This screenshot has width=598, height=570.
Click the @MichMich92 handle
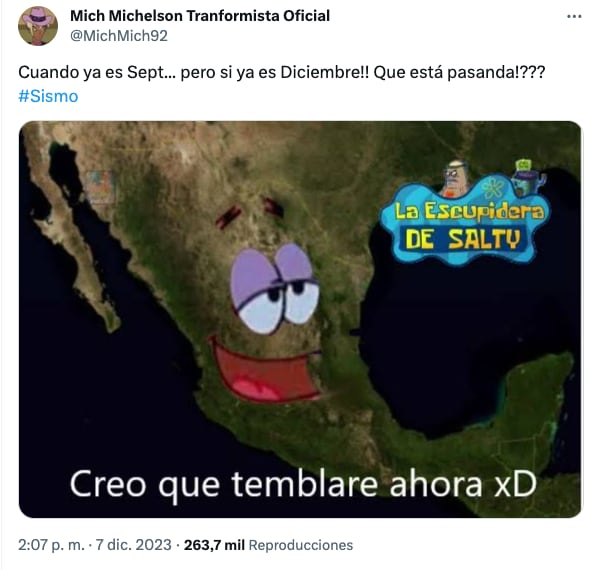(119, 36)
